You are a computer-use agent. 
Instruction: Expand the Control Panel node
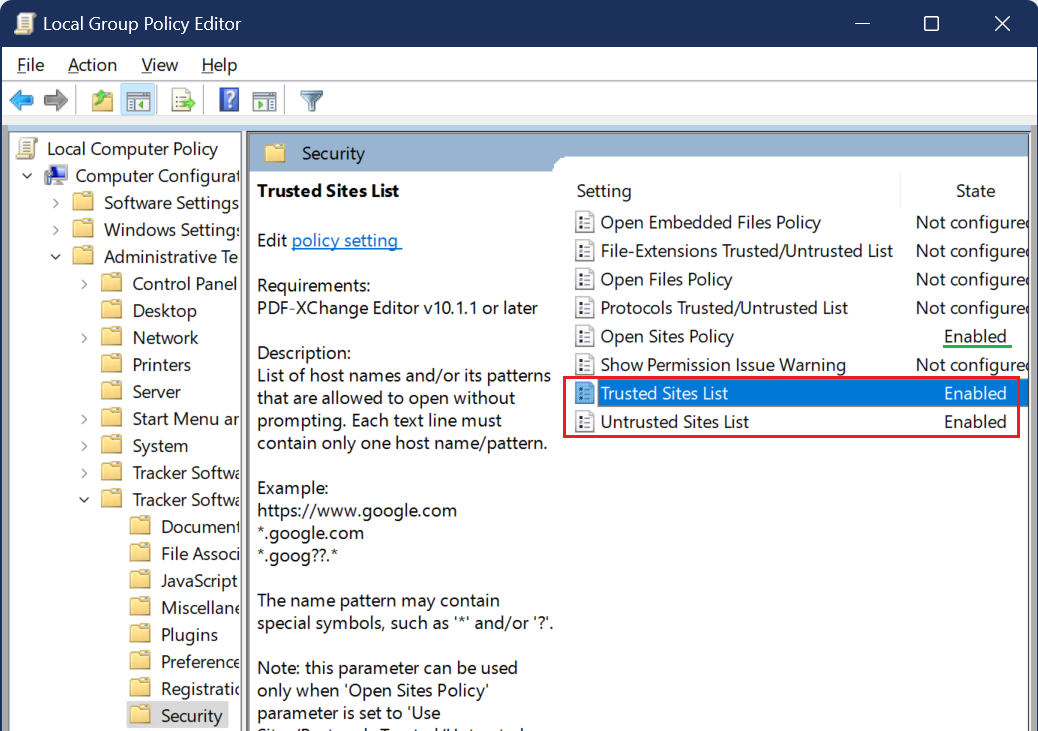coord(84,285)
